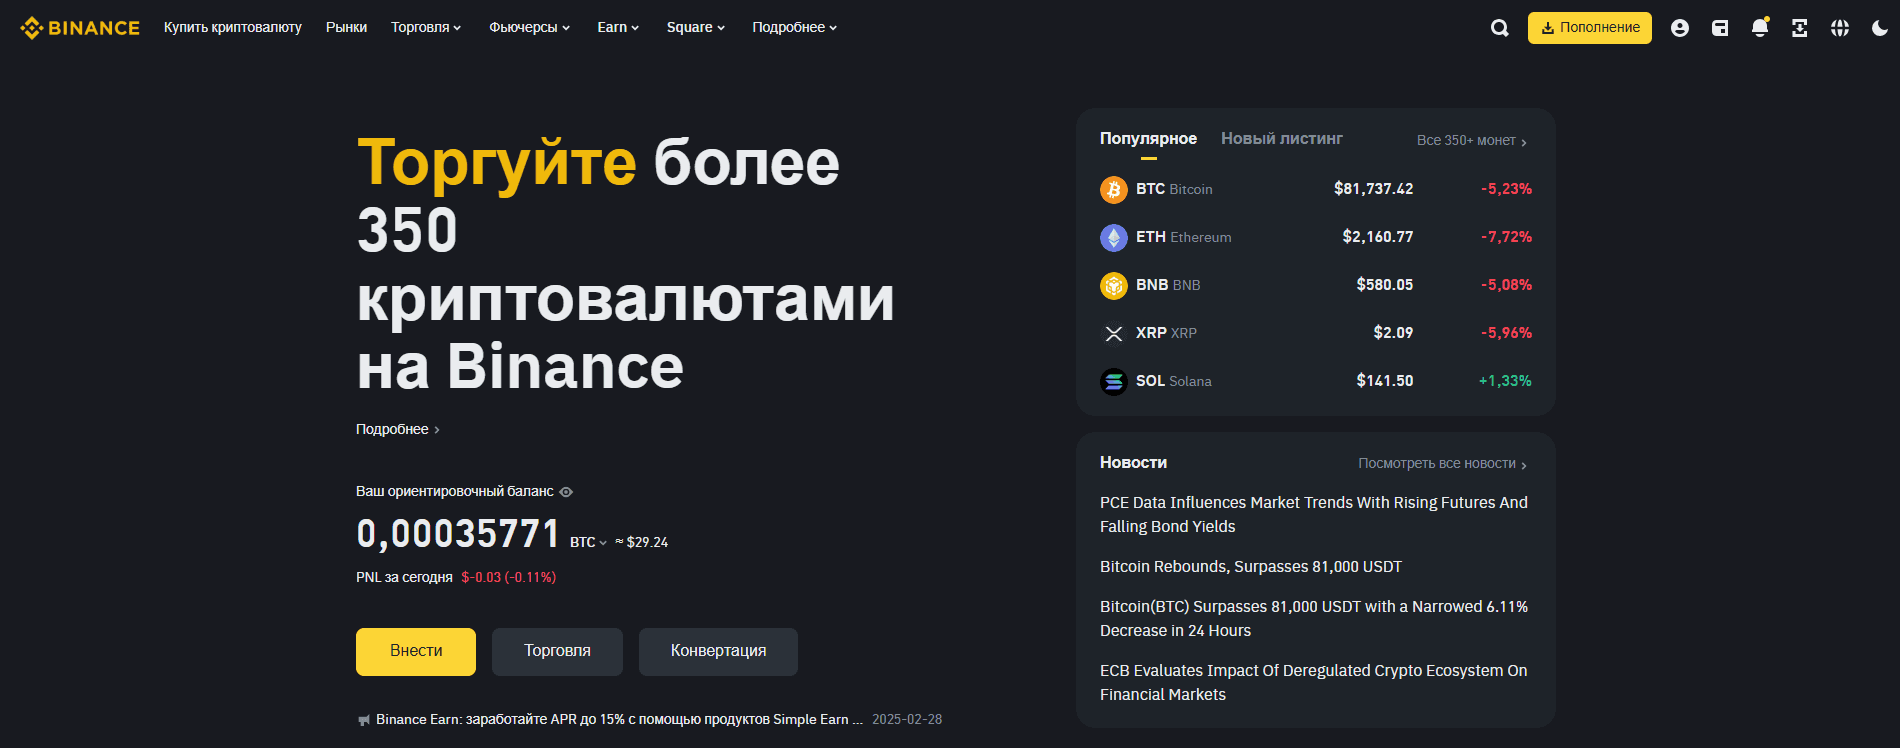Click the PNL value $-0.03 (-0.11%)
This screenshot has width=1900, height=748.
click(509, 578)
